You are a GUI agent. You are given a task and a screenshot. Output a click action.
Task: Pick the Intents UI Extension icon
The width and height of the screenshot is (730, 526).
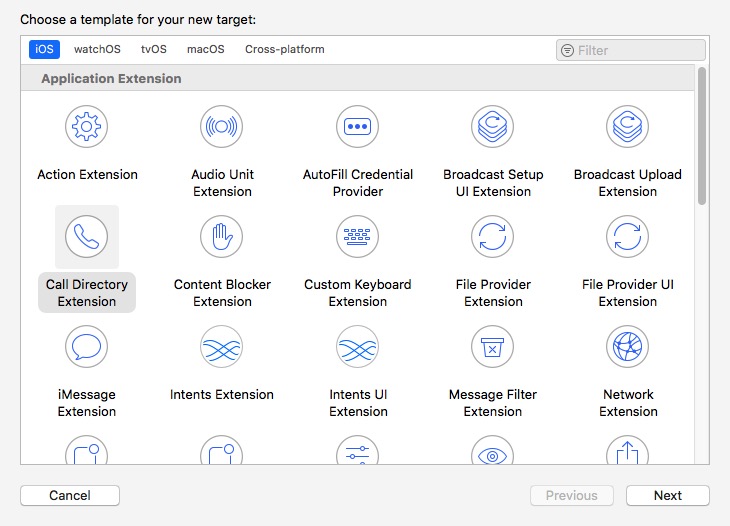point(358,346)
